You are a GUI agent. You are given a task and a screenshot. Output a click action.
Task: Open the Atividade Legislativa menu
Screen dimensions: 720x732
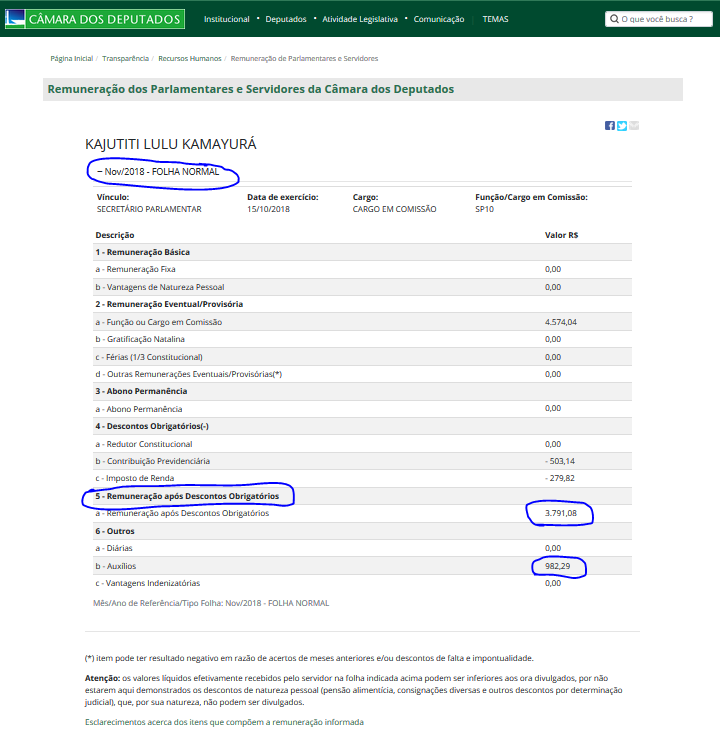(359, 19)
